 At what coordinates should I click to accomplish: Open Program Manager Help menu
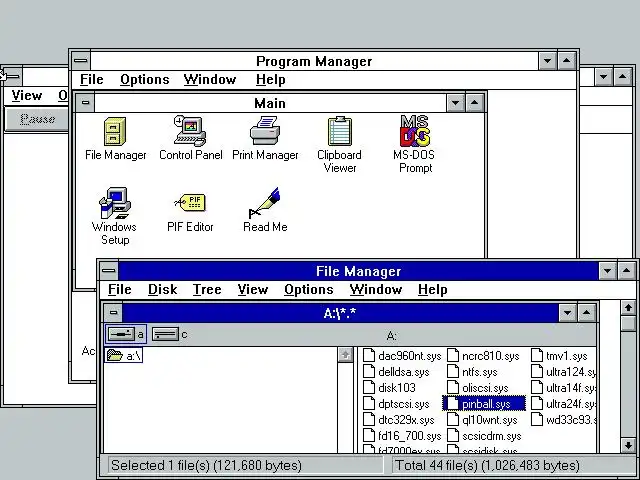coord(270,80)
